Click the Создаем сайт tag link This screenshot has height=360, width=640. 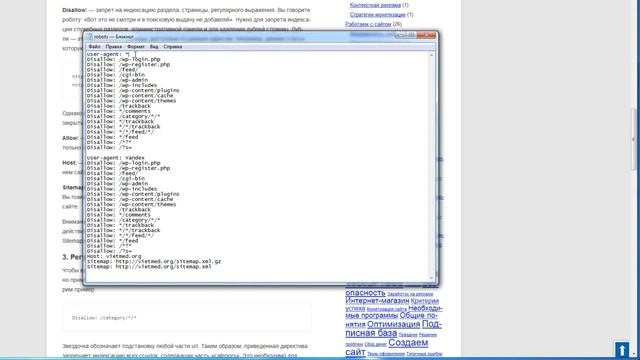click(x=408, y=342)
